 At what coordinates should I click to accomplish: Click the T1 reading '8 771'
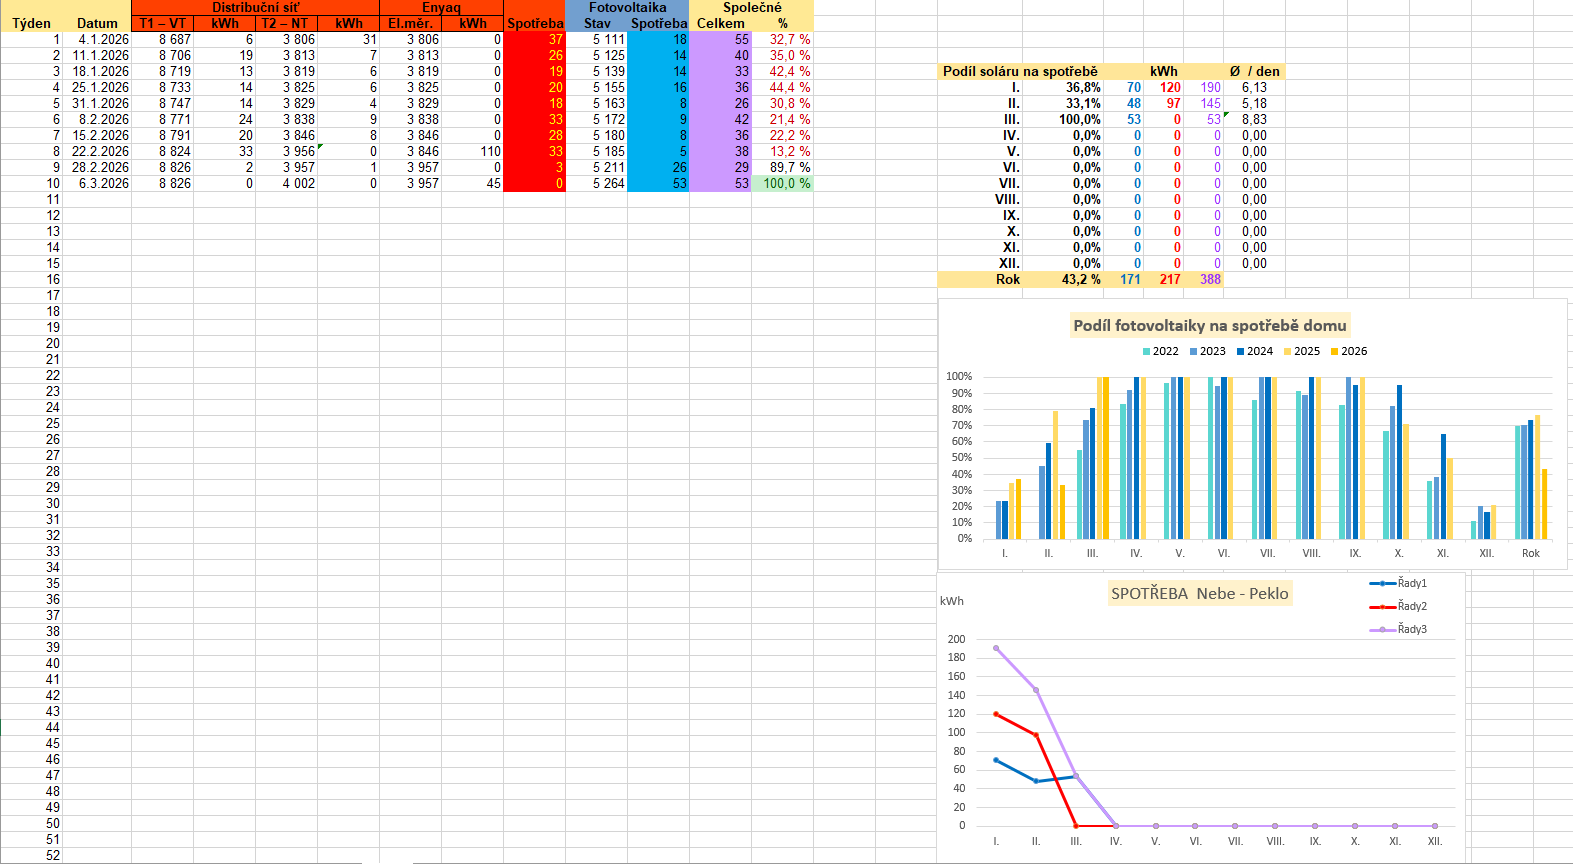point(162,119)
